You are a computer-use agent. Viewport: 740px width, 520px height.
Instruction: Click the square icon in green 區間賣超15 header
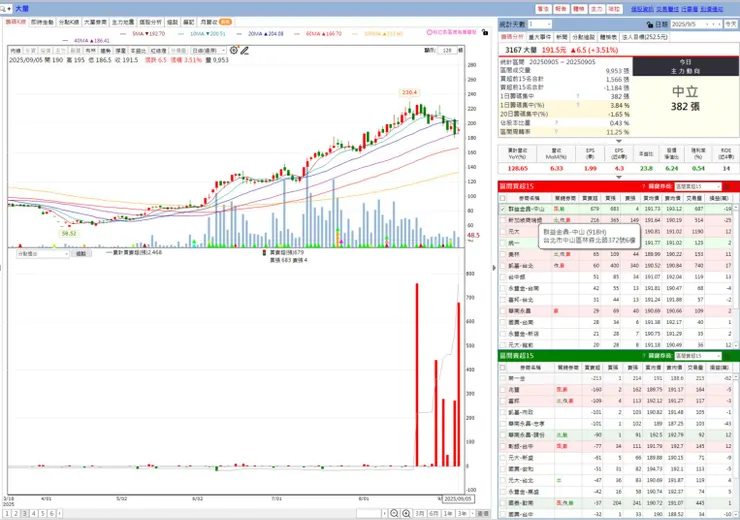pyautogui.click(x=727, y=356)
